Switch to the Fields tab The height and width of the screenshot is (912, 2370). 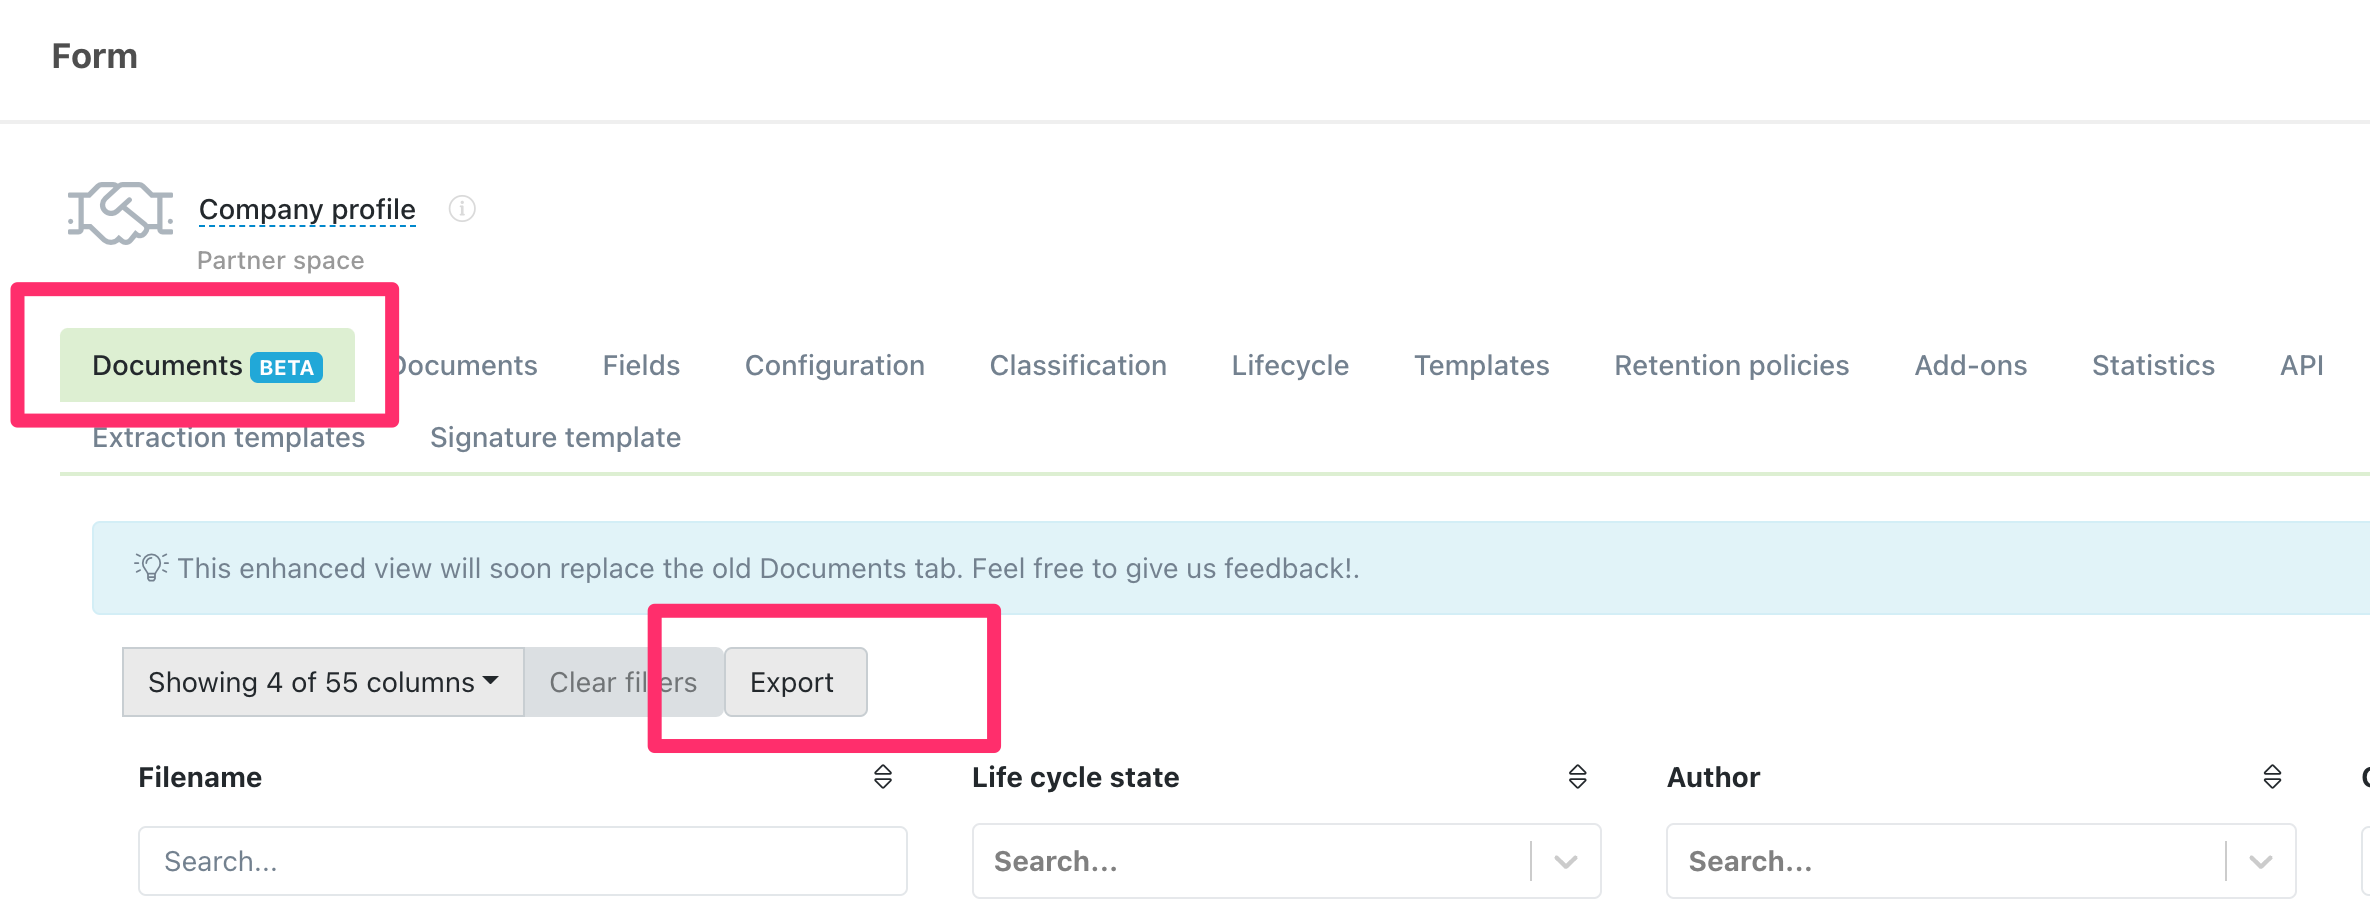[641, 366]
